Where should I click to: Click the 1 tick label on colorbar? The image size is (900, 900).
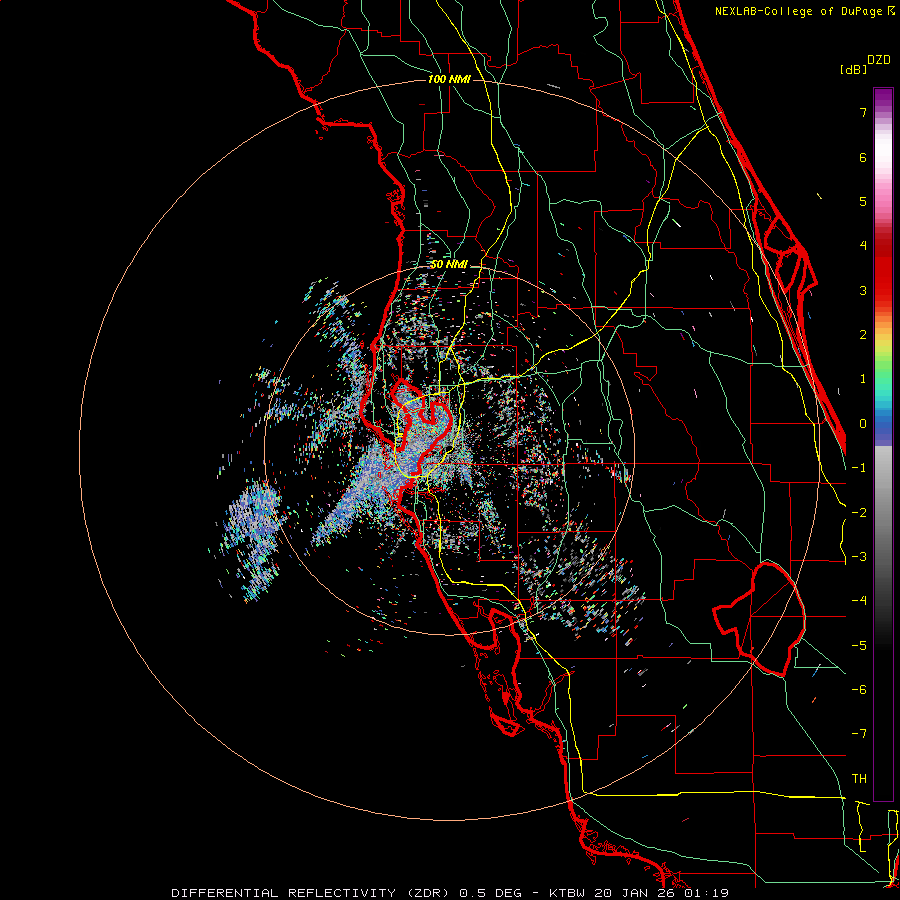tap(863, 379)
